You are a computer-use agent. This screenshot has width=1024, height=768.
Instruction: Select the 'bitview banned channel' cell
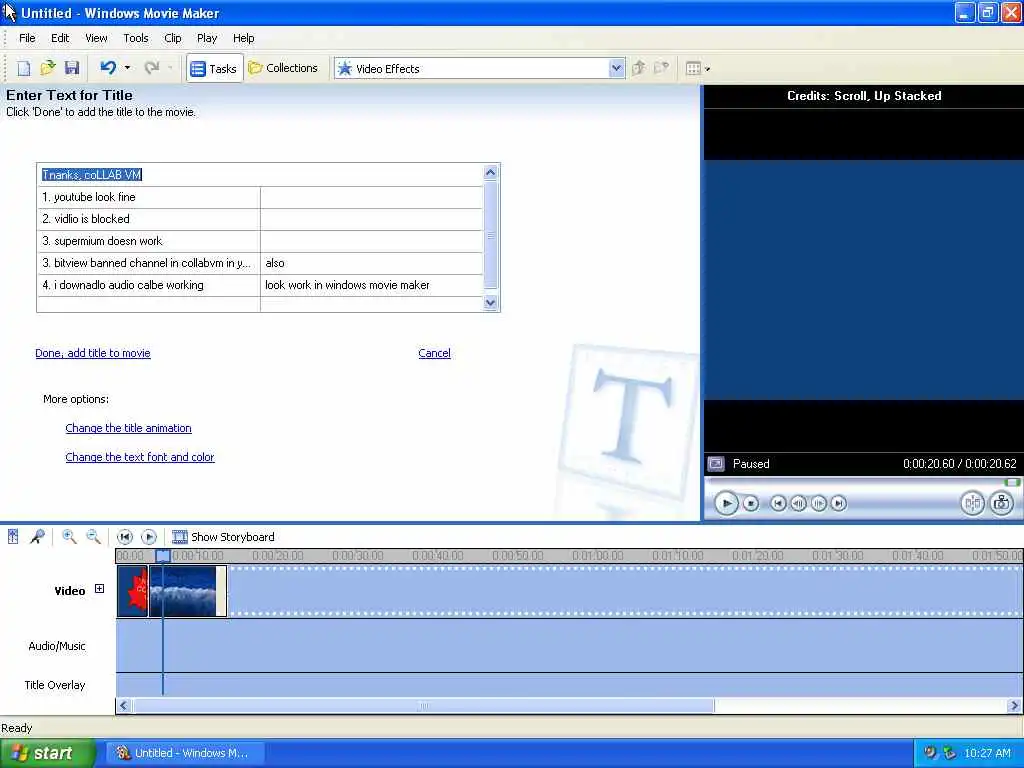click(149, 263)
